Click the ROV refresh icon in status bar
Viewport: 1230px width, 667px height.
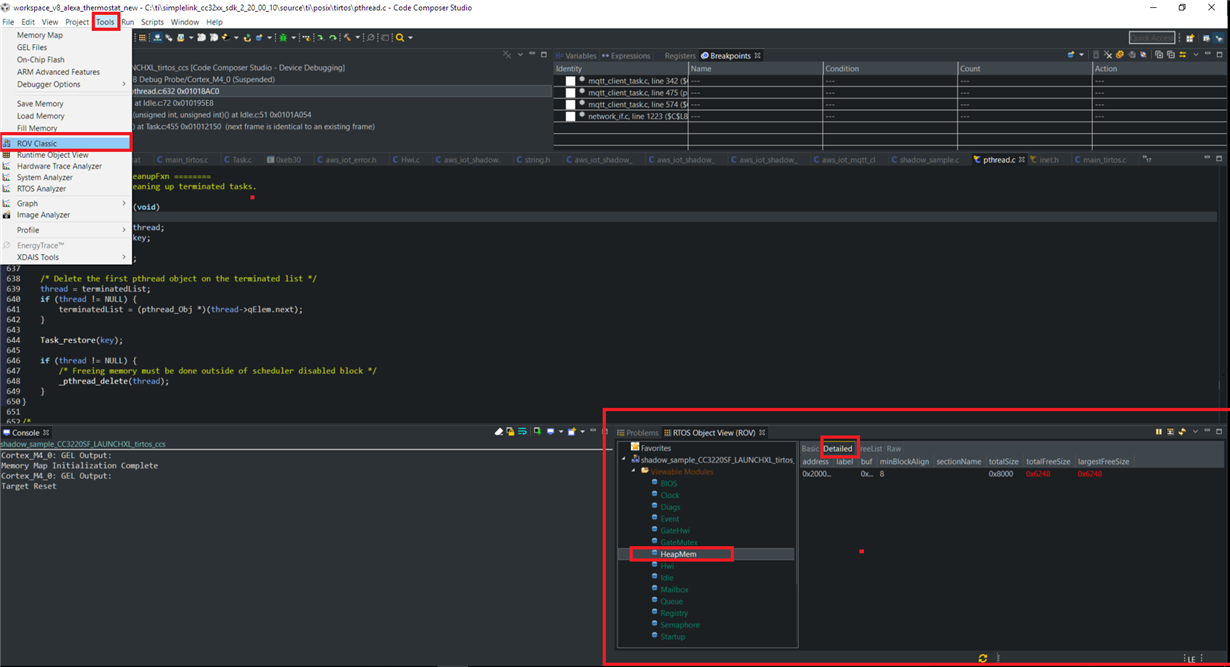[x=983, y=658]
